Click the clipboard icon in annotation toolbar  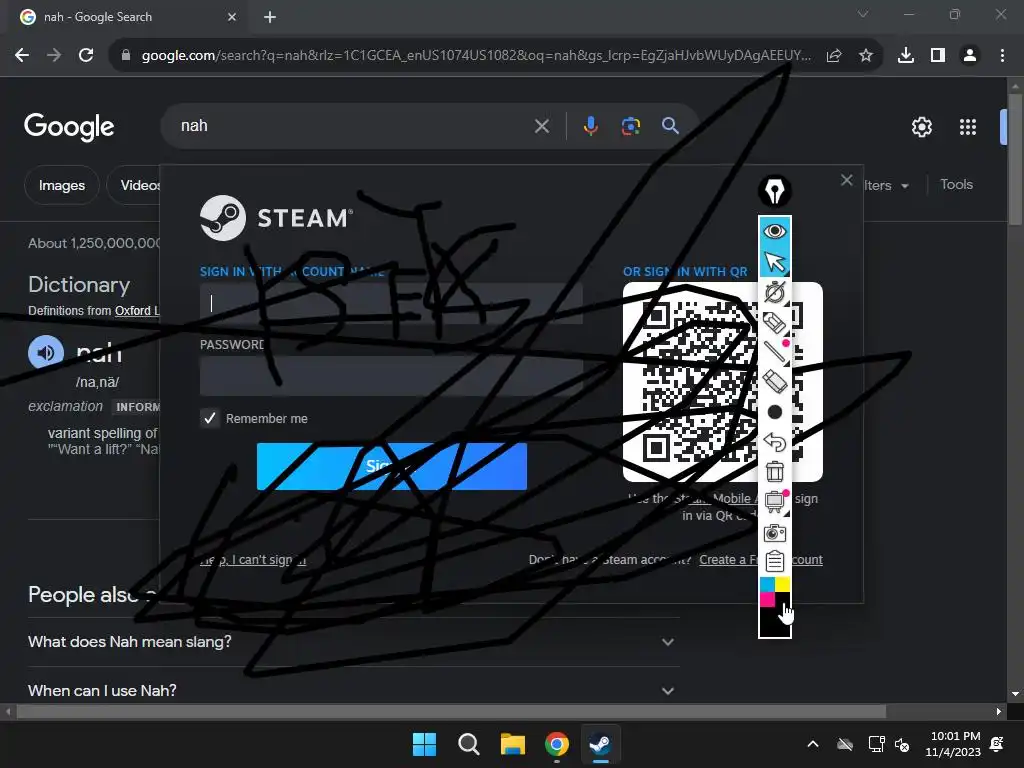[x=775, y=562]
